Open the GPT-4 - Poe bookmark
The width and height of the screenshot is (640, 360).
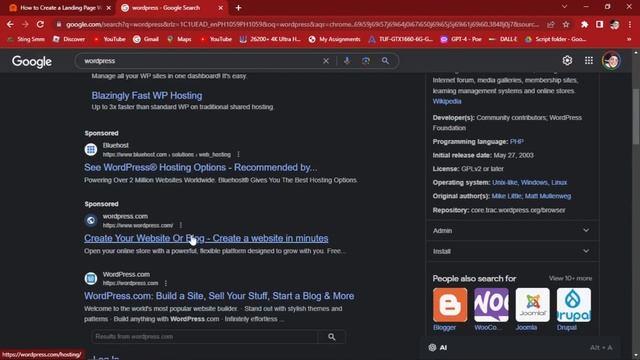tap(460, 39)
